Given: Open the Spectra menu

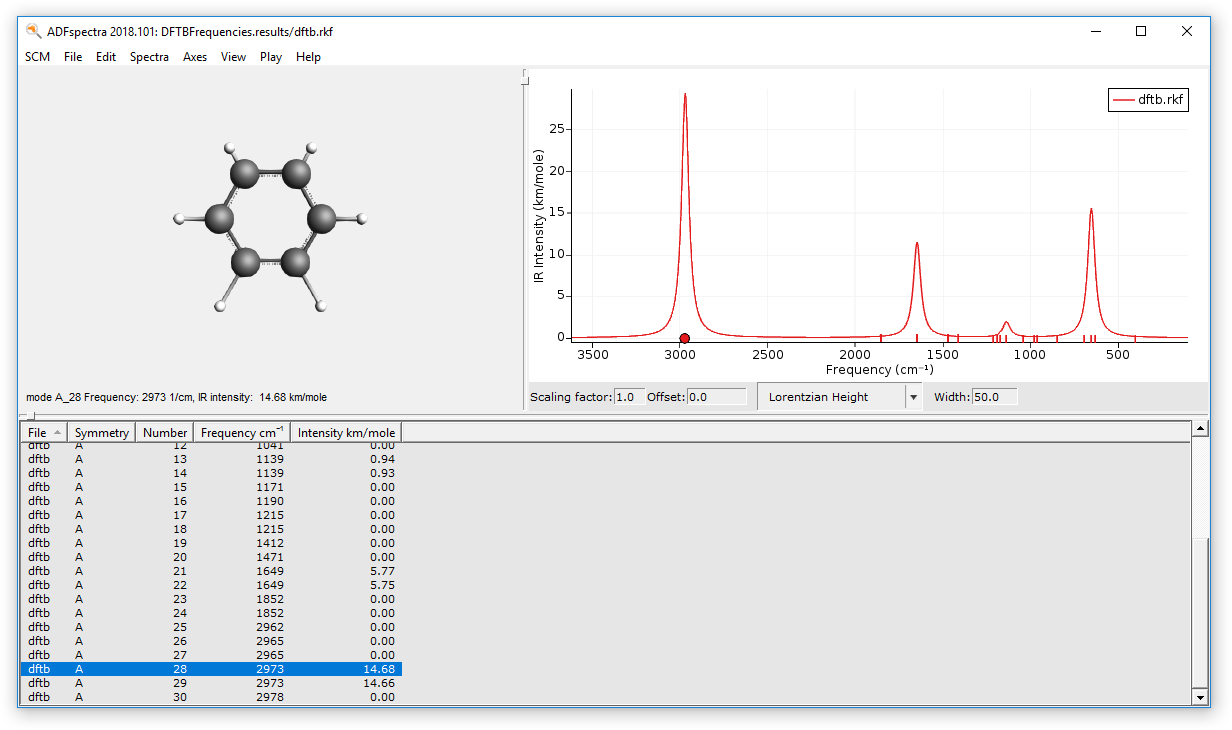Looking at the screenshot, I should point(149,57).
